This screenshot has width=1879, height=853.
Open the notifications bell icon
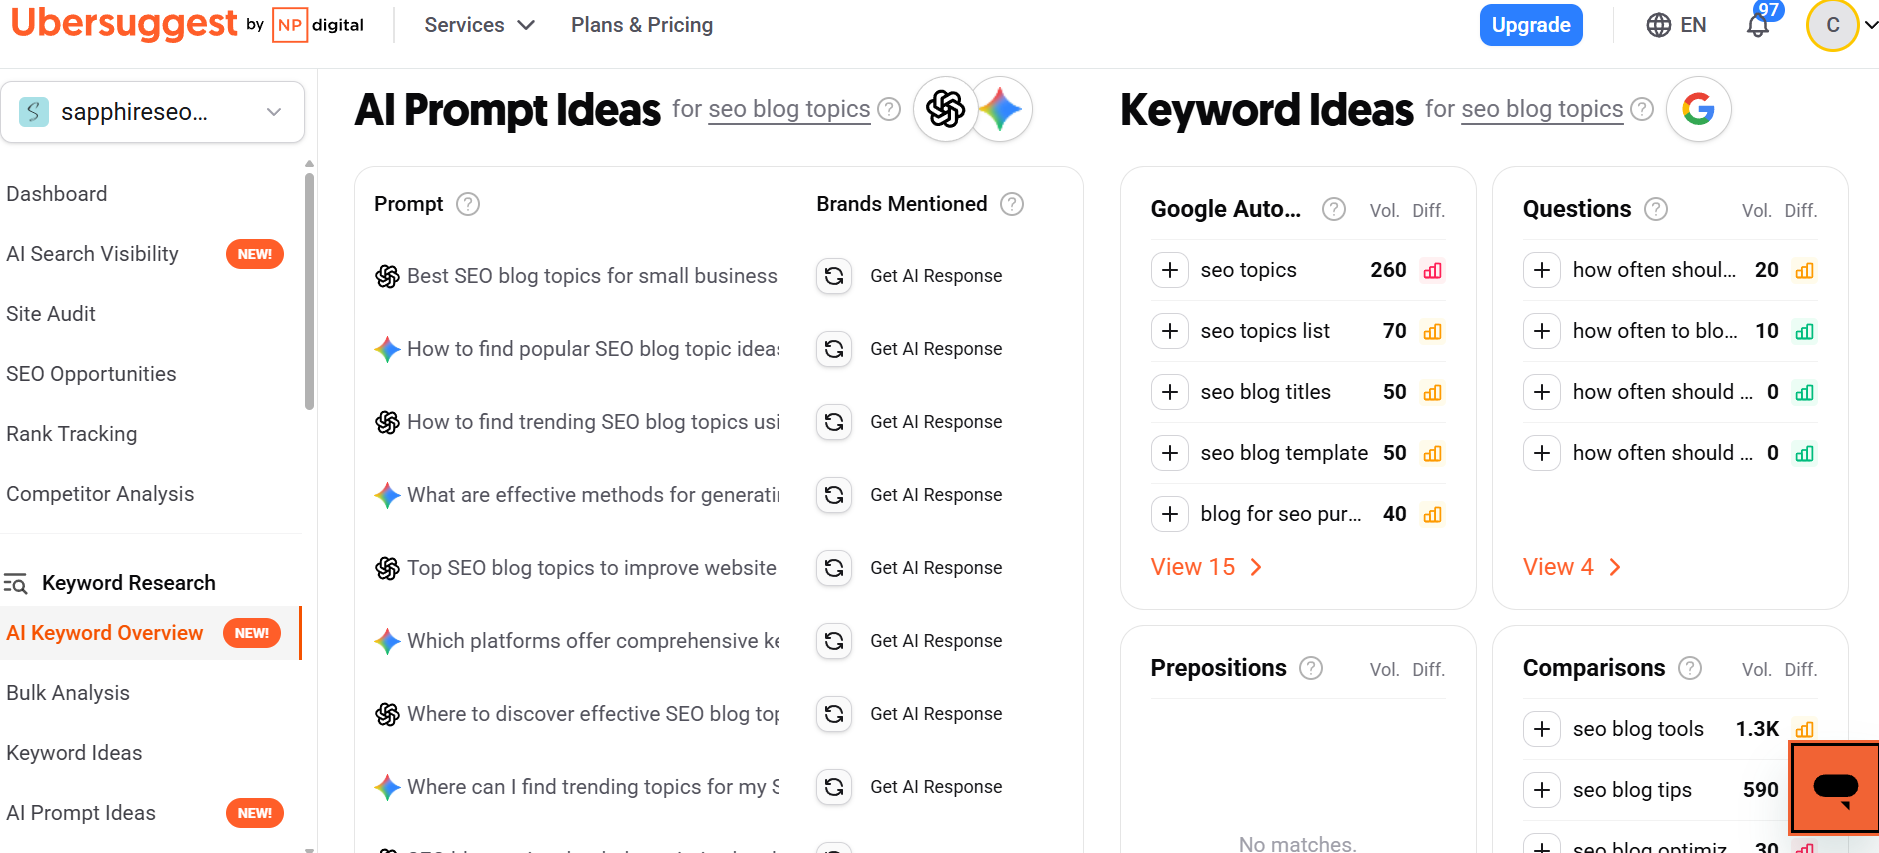click(x=1758, y=25)
